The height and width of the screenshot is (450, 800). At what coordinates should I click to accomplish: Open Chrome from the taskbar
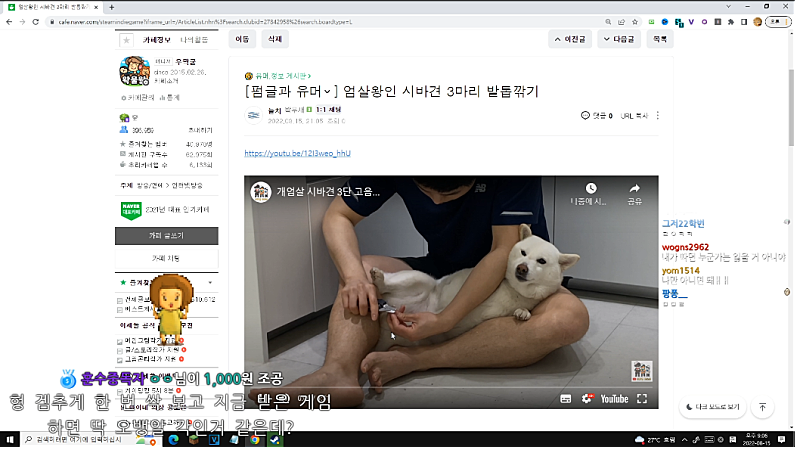(255, 439)
